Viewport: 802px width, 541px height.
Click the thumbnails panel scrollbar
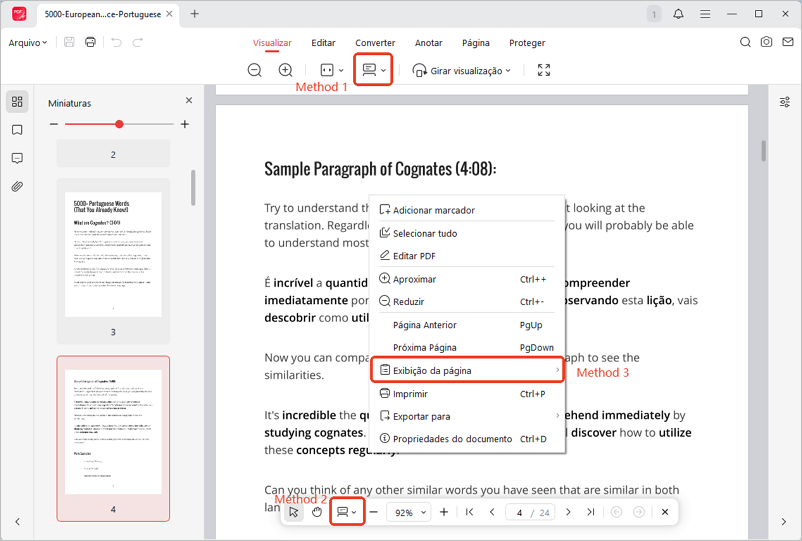coord(193,188)
